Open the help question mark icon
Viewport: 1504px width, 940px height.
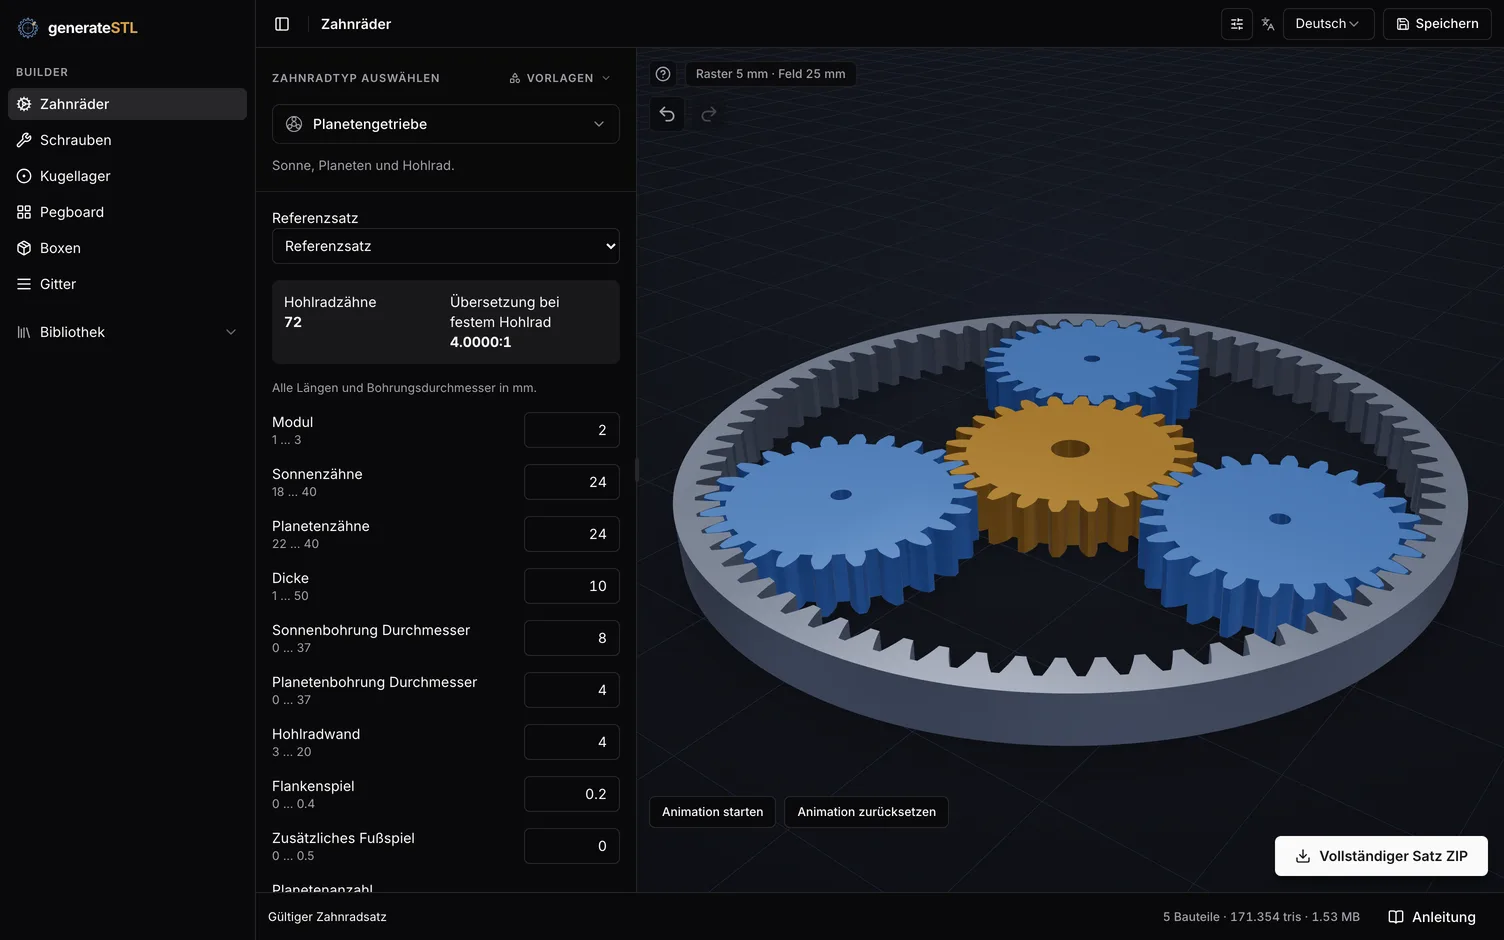[x=663, y=74]
